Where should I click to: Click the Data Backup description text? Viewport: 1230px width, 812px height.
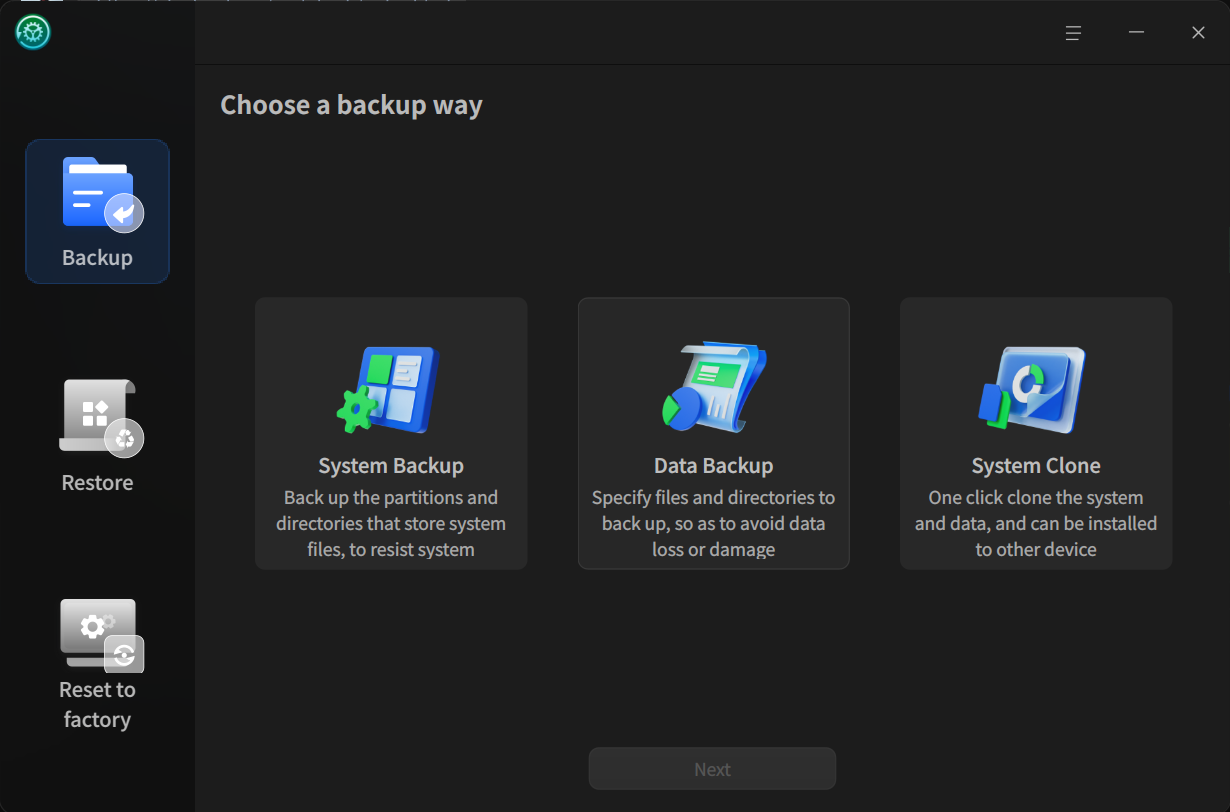tap(713, 524)
